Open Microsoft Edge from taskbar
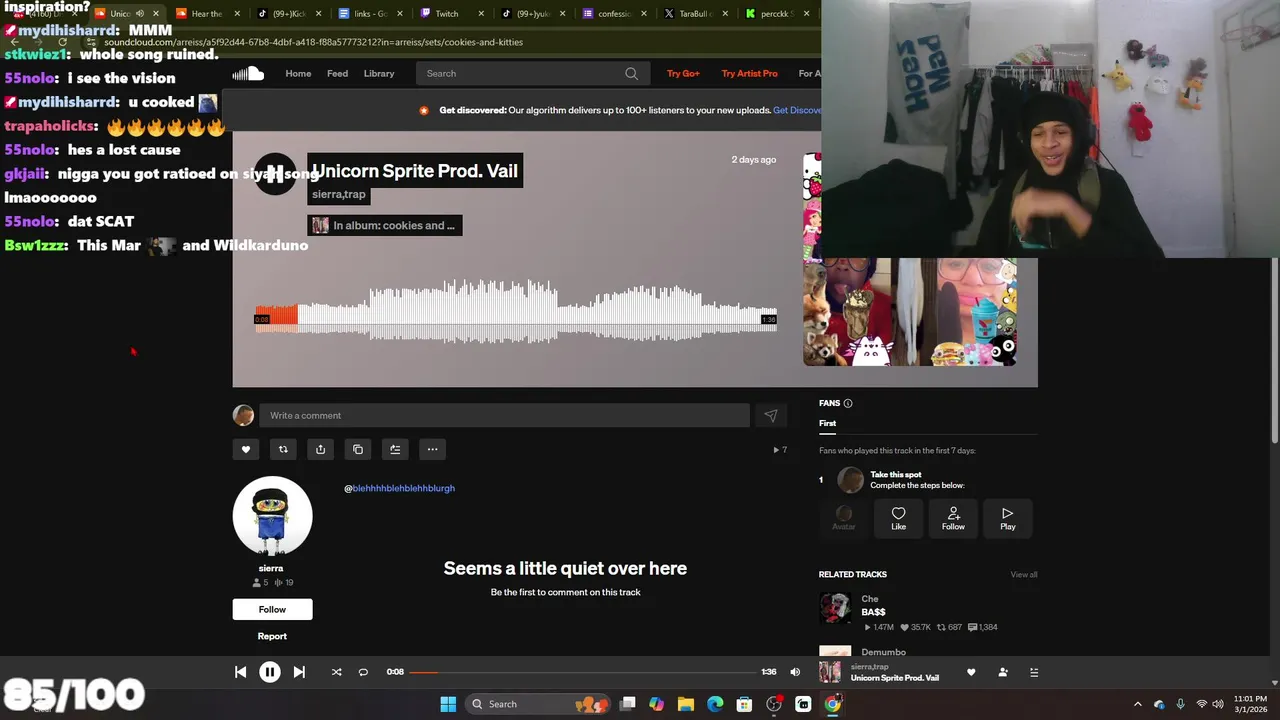Screen dimensions: 1280x720 [x=715, y=704]
